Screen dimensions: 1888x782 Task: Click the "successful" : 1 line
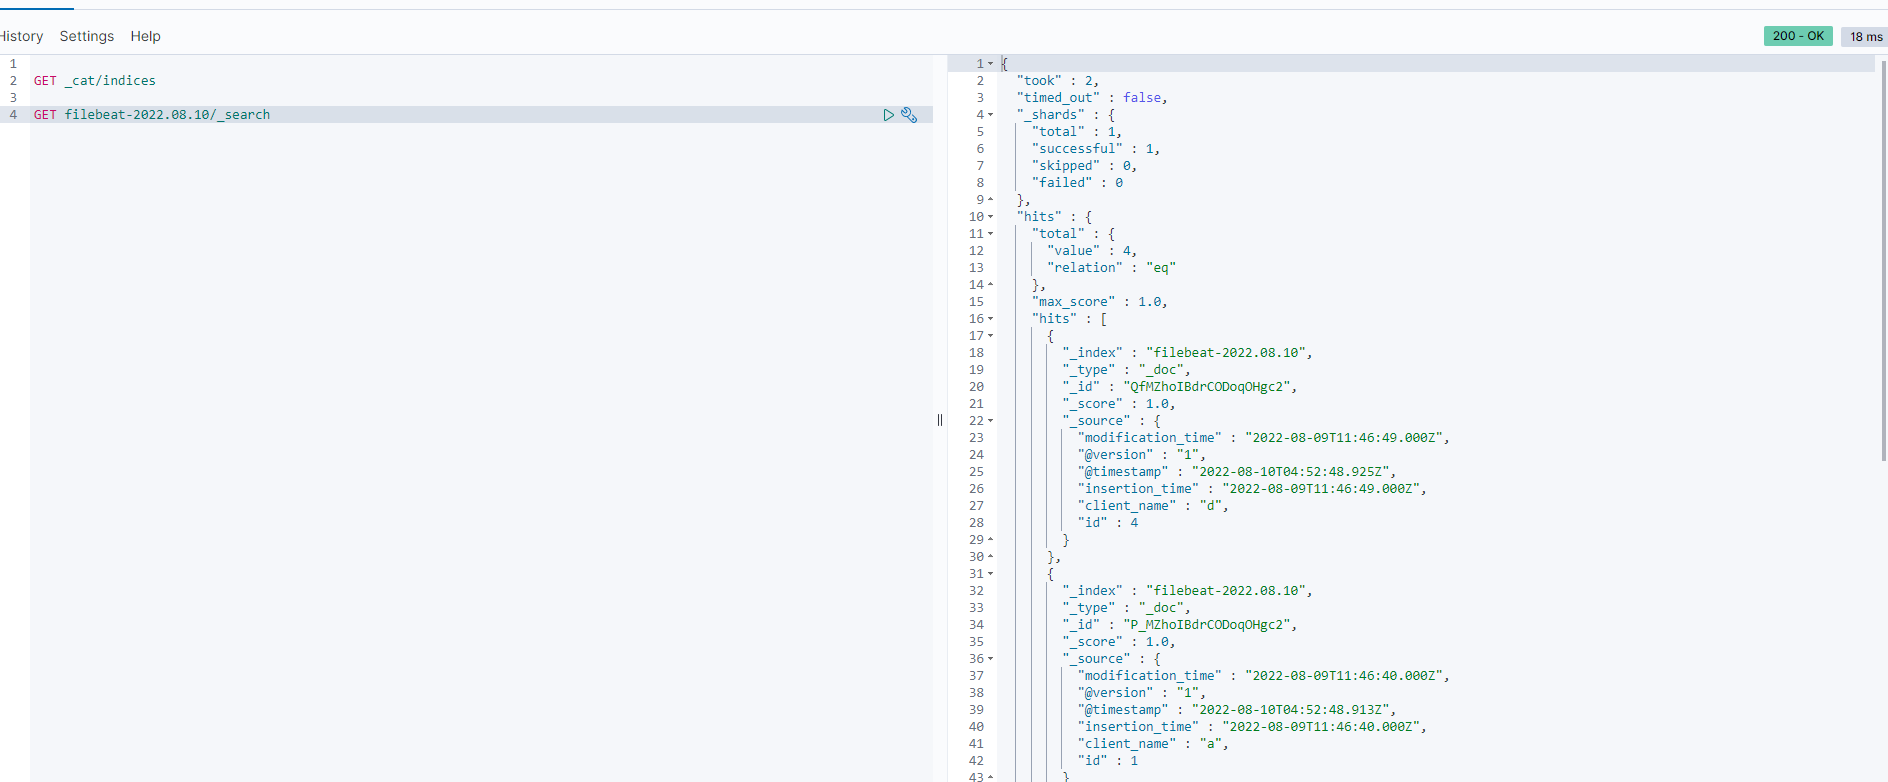[1096, 149]
